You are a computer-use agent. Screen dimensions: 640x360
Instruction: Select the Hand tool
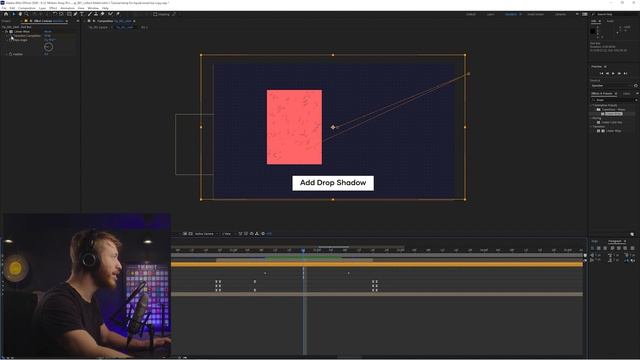click(20, 14)
